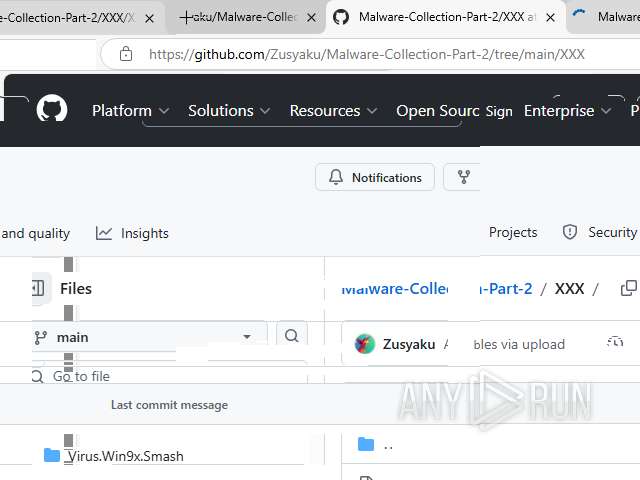Open the Resources dropdown
Viewport: 640px width, 480px height.
pos(333,111)
